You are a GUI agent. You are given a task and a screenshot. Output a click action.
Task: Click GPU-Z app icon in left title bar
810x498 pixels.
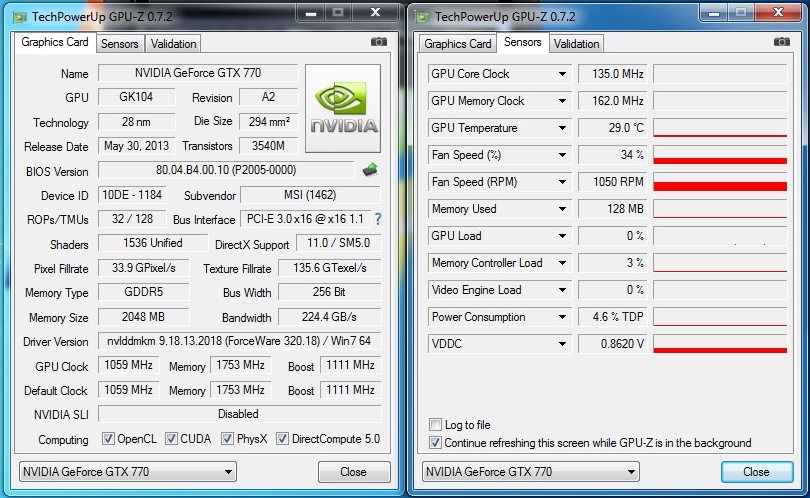tap(20, 17)
